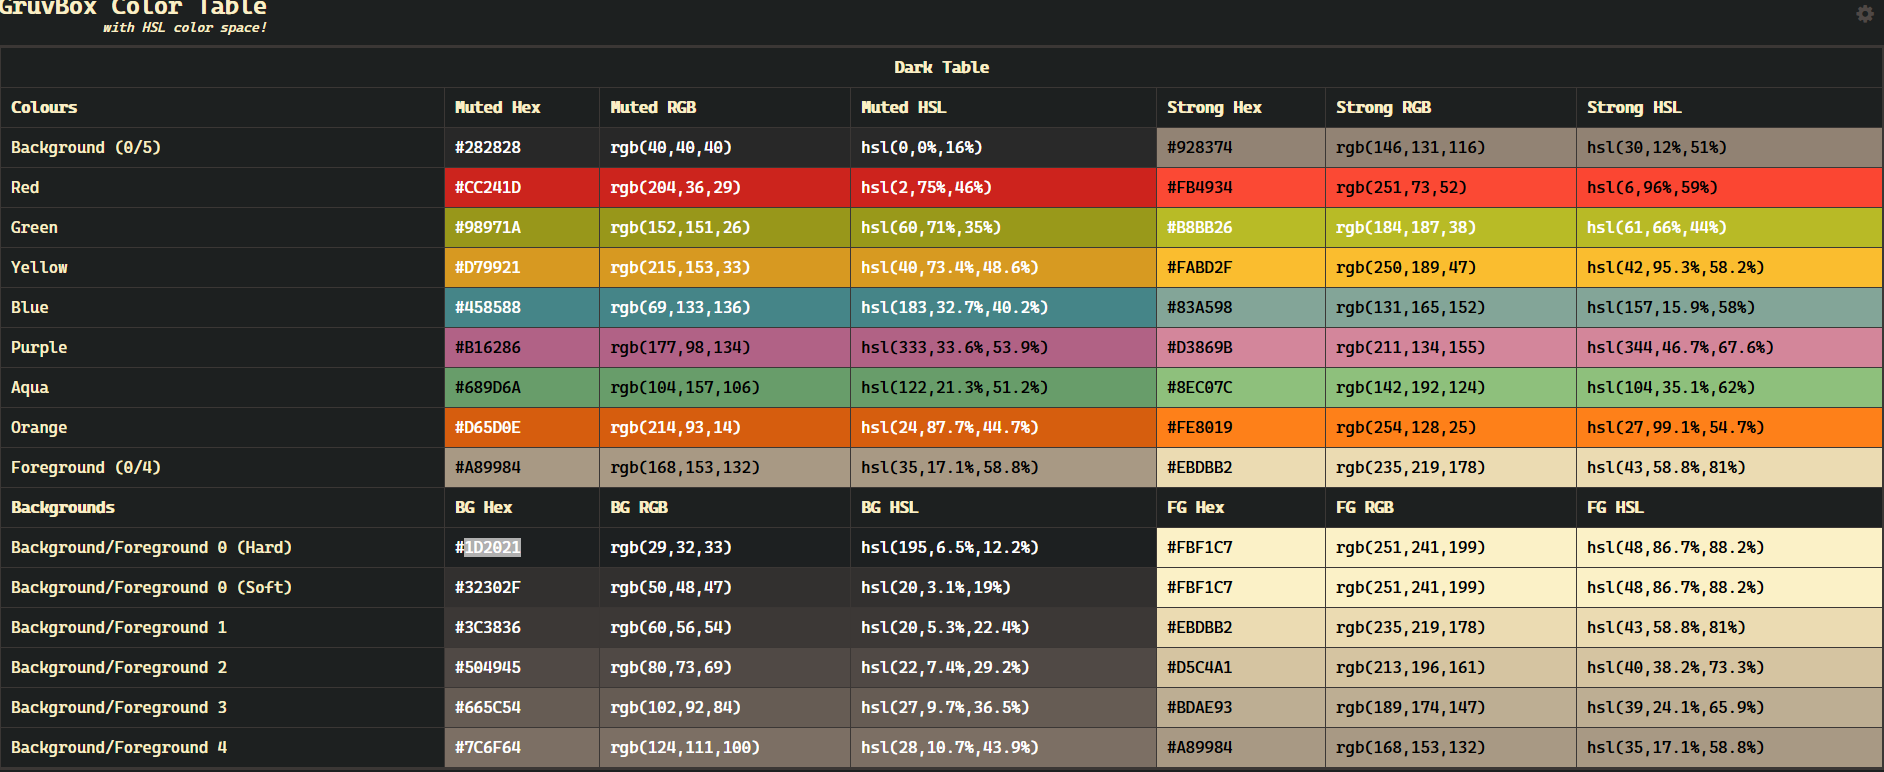Select the muted yellow #D79921 swatch cell

522,267
